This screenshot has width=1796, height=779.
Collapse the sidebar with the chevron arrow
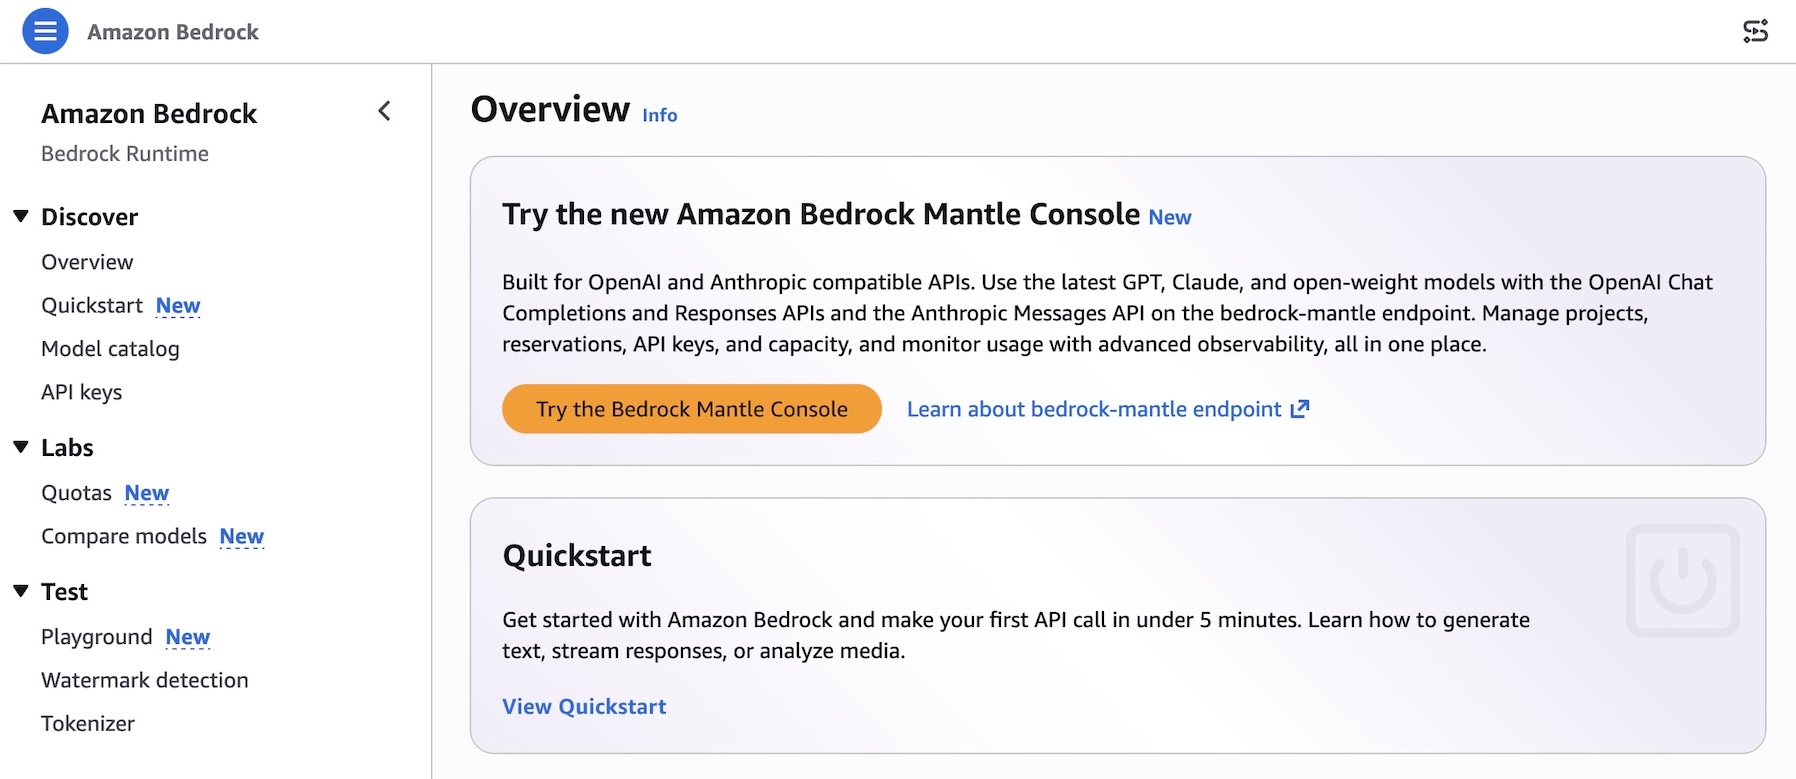pos(384,111)
